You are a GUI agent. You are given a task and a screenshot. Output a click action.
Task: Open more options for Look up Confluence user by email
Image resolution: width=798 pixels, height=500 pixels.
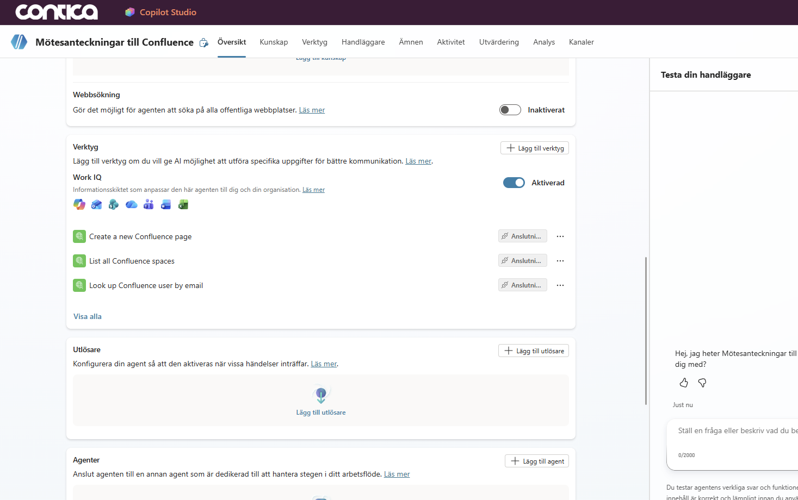click(x=560, y=285)
